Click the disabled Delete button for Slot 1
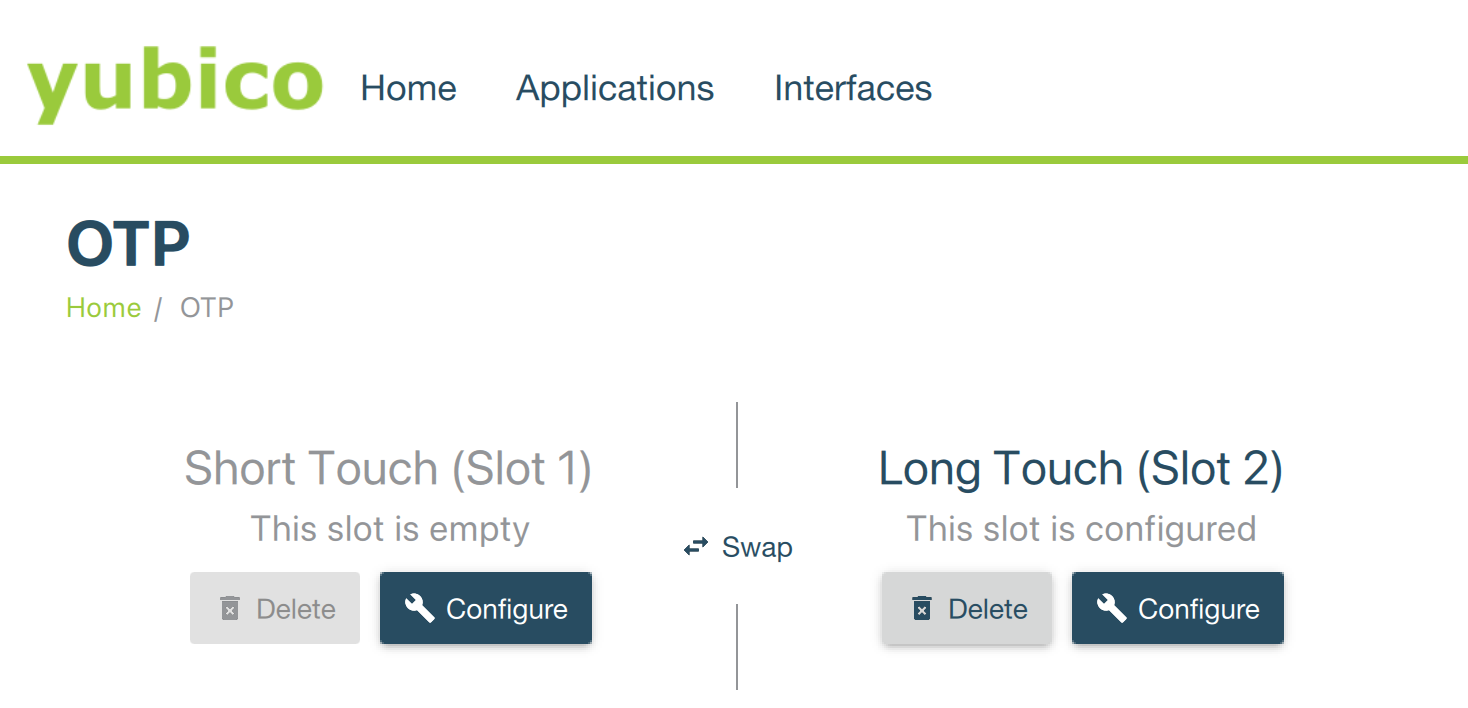This screenshot has width=1468, height=708. 275,608
